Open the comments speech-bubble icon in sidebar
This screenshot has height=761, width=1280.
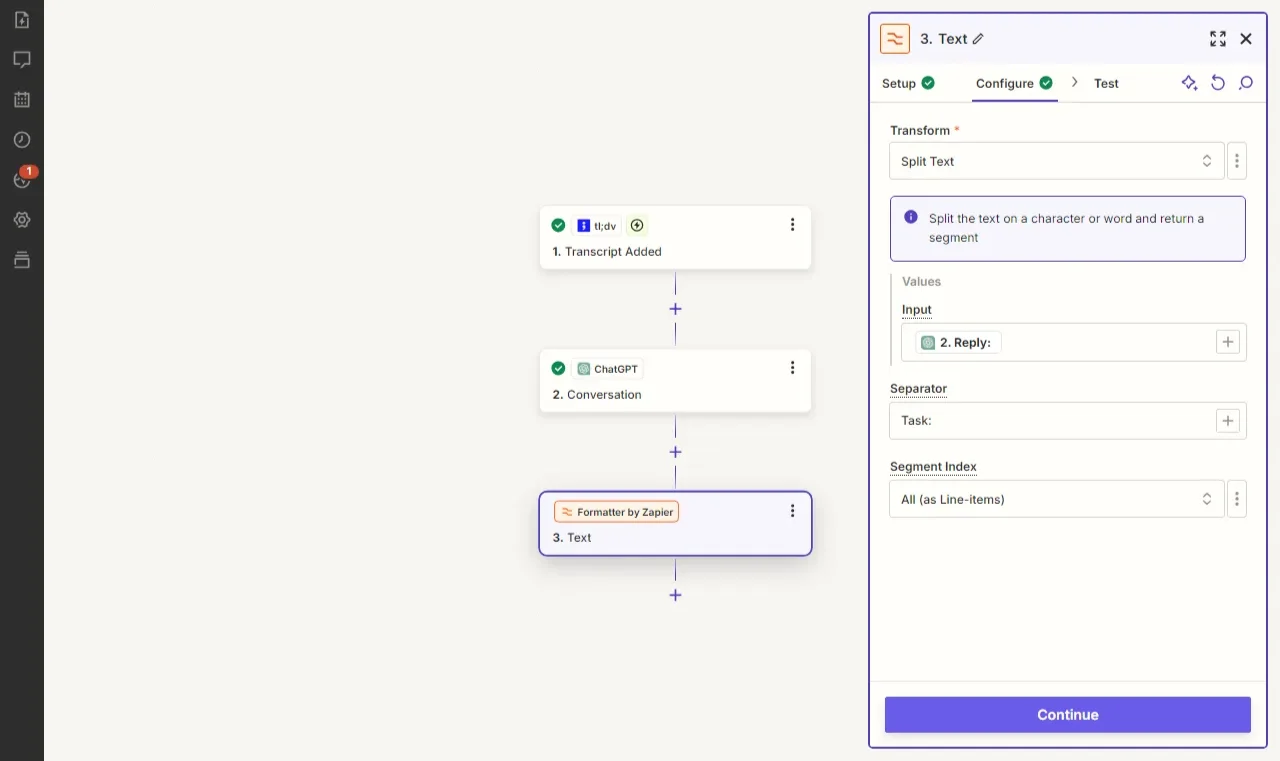pos(22,59)
